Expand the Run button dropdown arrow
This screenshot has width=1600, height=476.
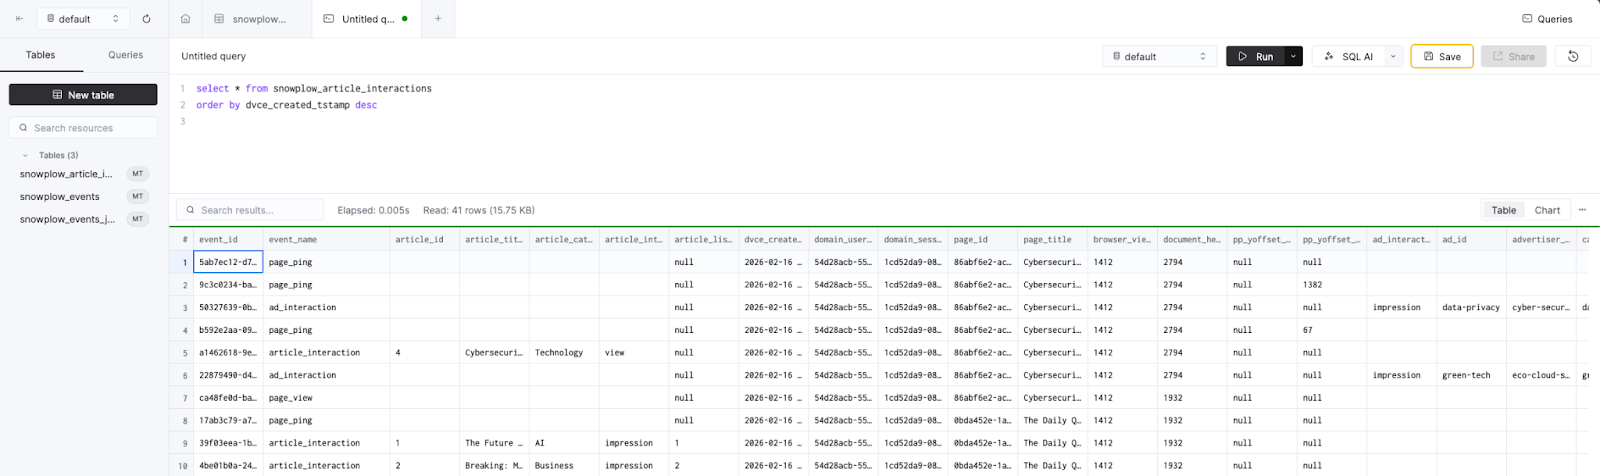click(1293, 56)
